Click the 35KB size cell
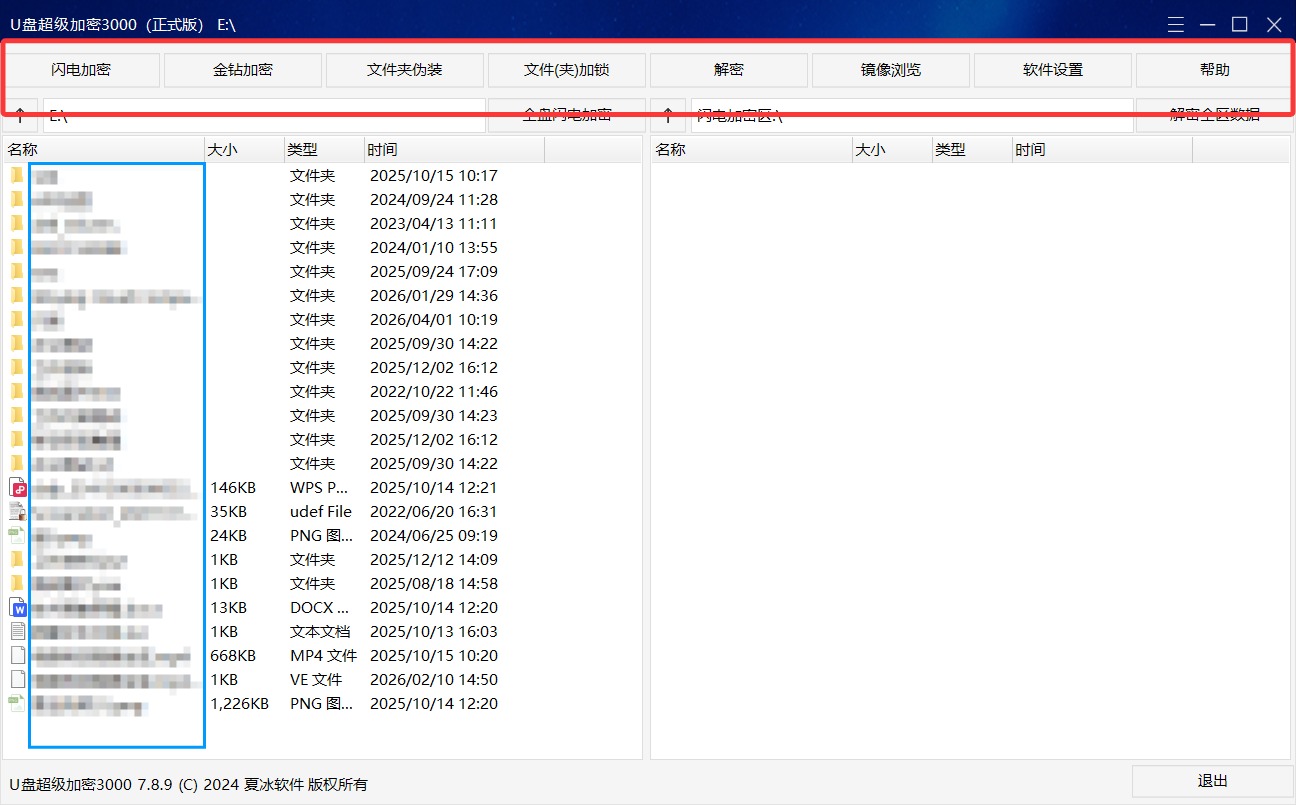The width and height of the screenshot is (1296, 805). tap(229, 512)
